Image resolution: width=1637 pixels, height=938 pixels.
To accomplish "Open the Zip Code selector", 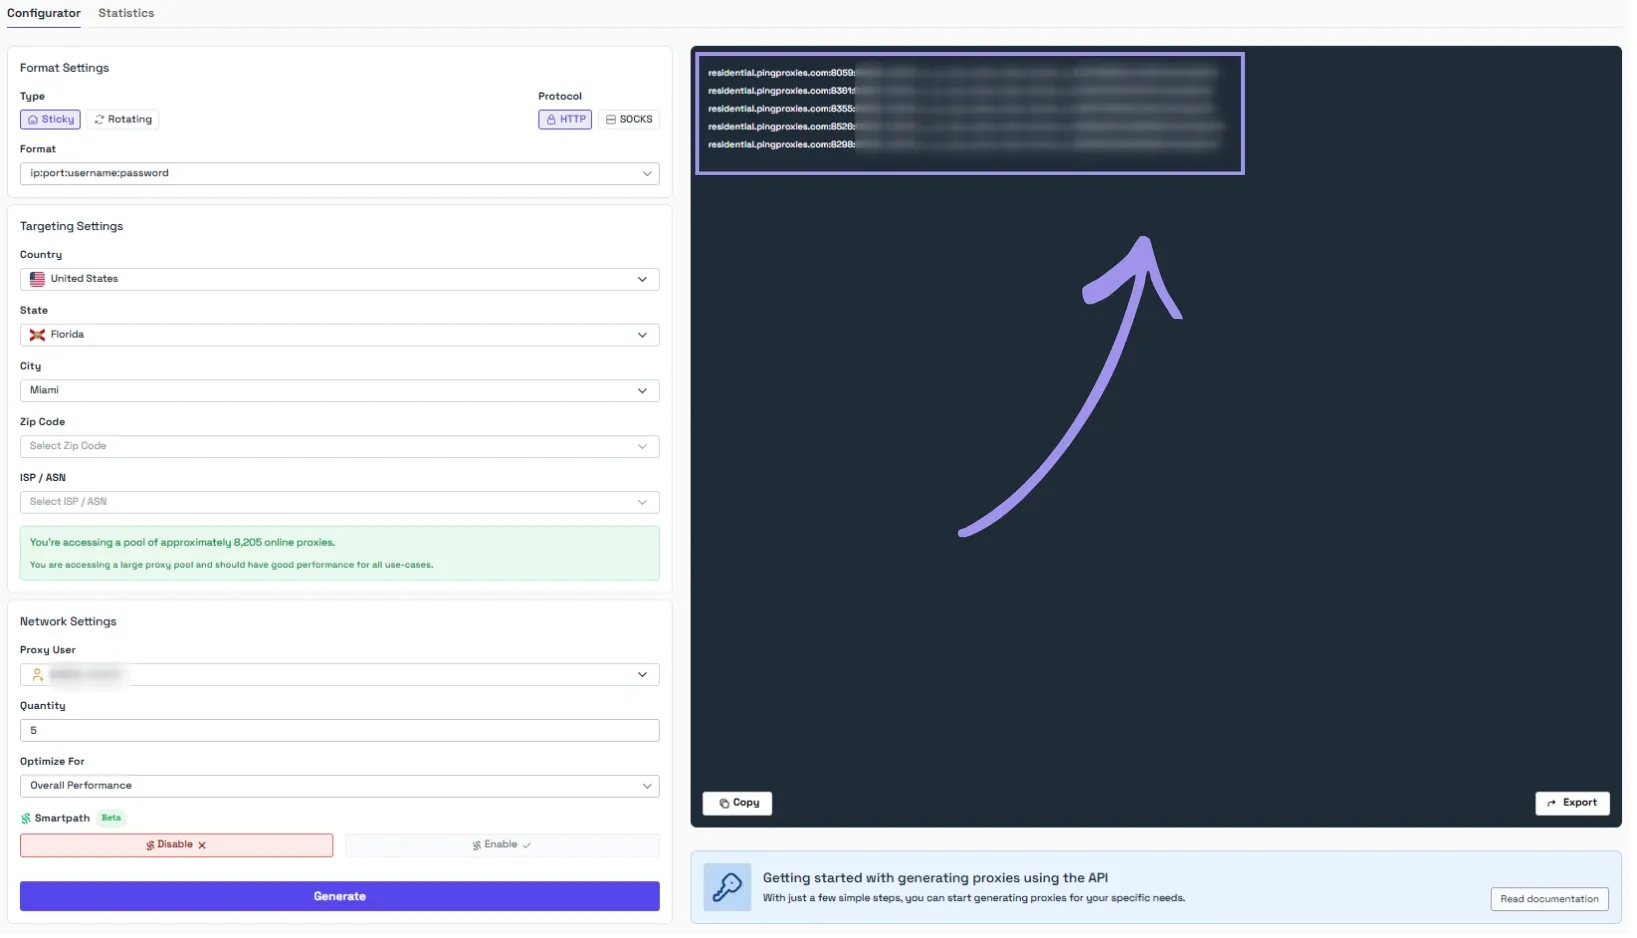I will (340, 448).
